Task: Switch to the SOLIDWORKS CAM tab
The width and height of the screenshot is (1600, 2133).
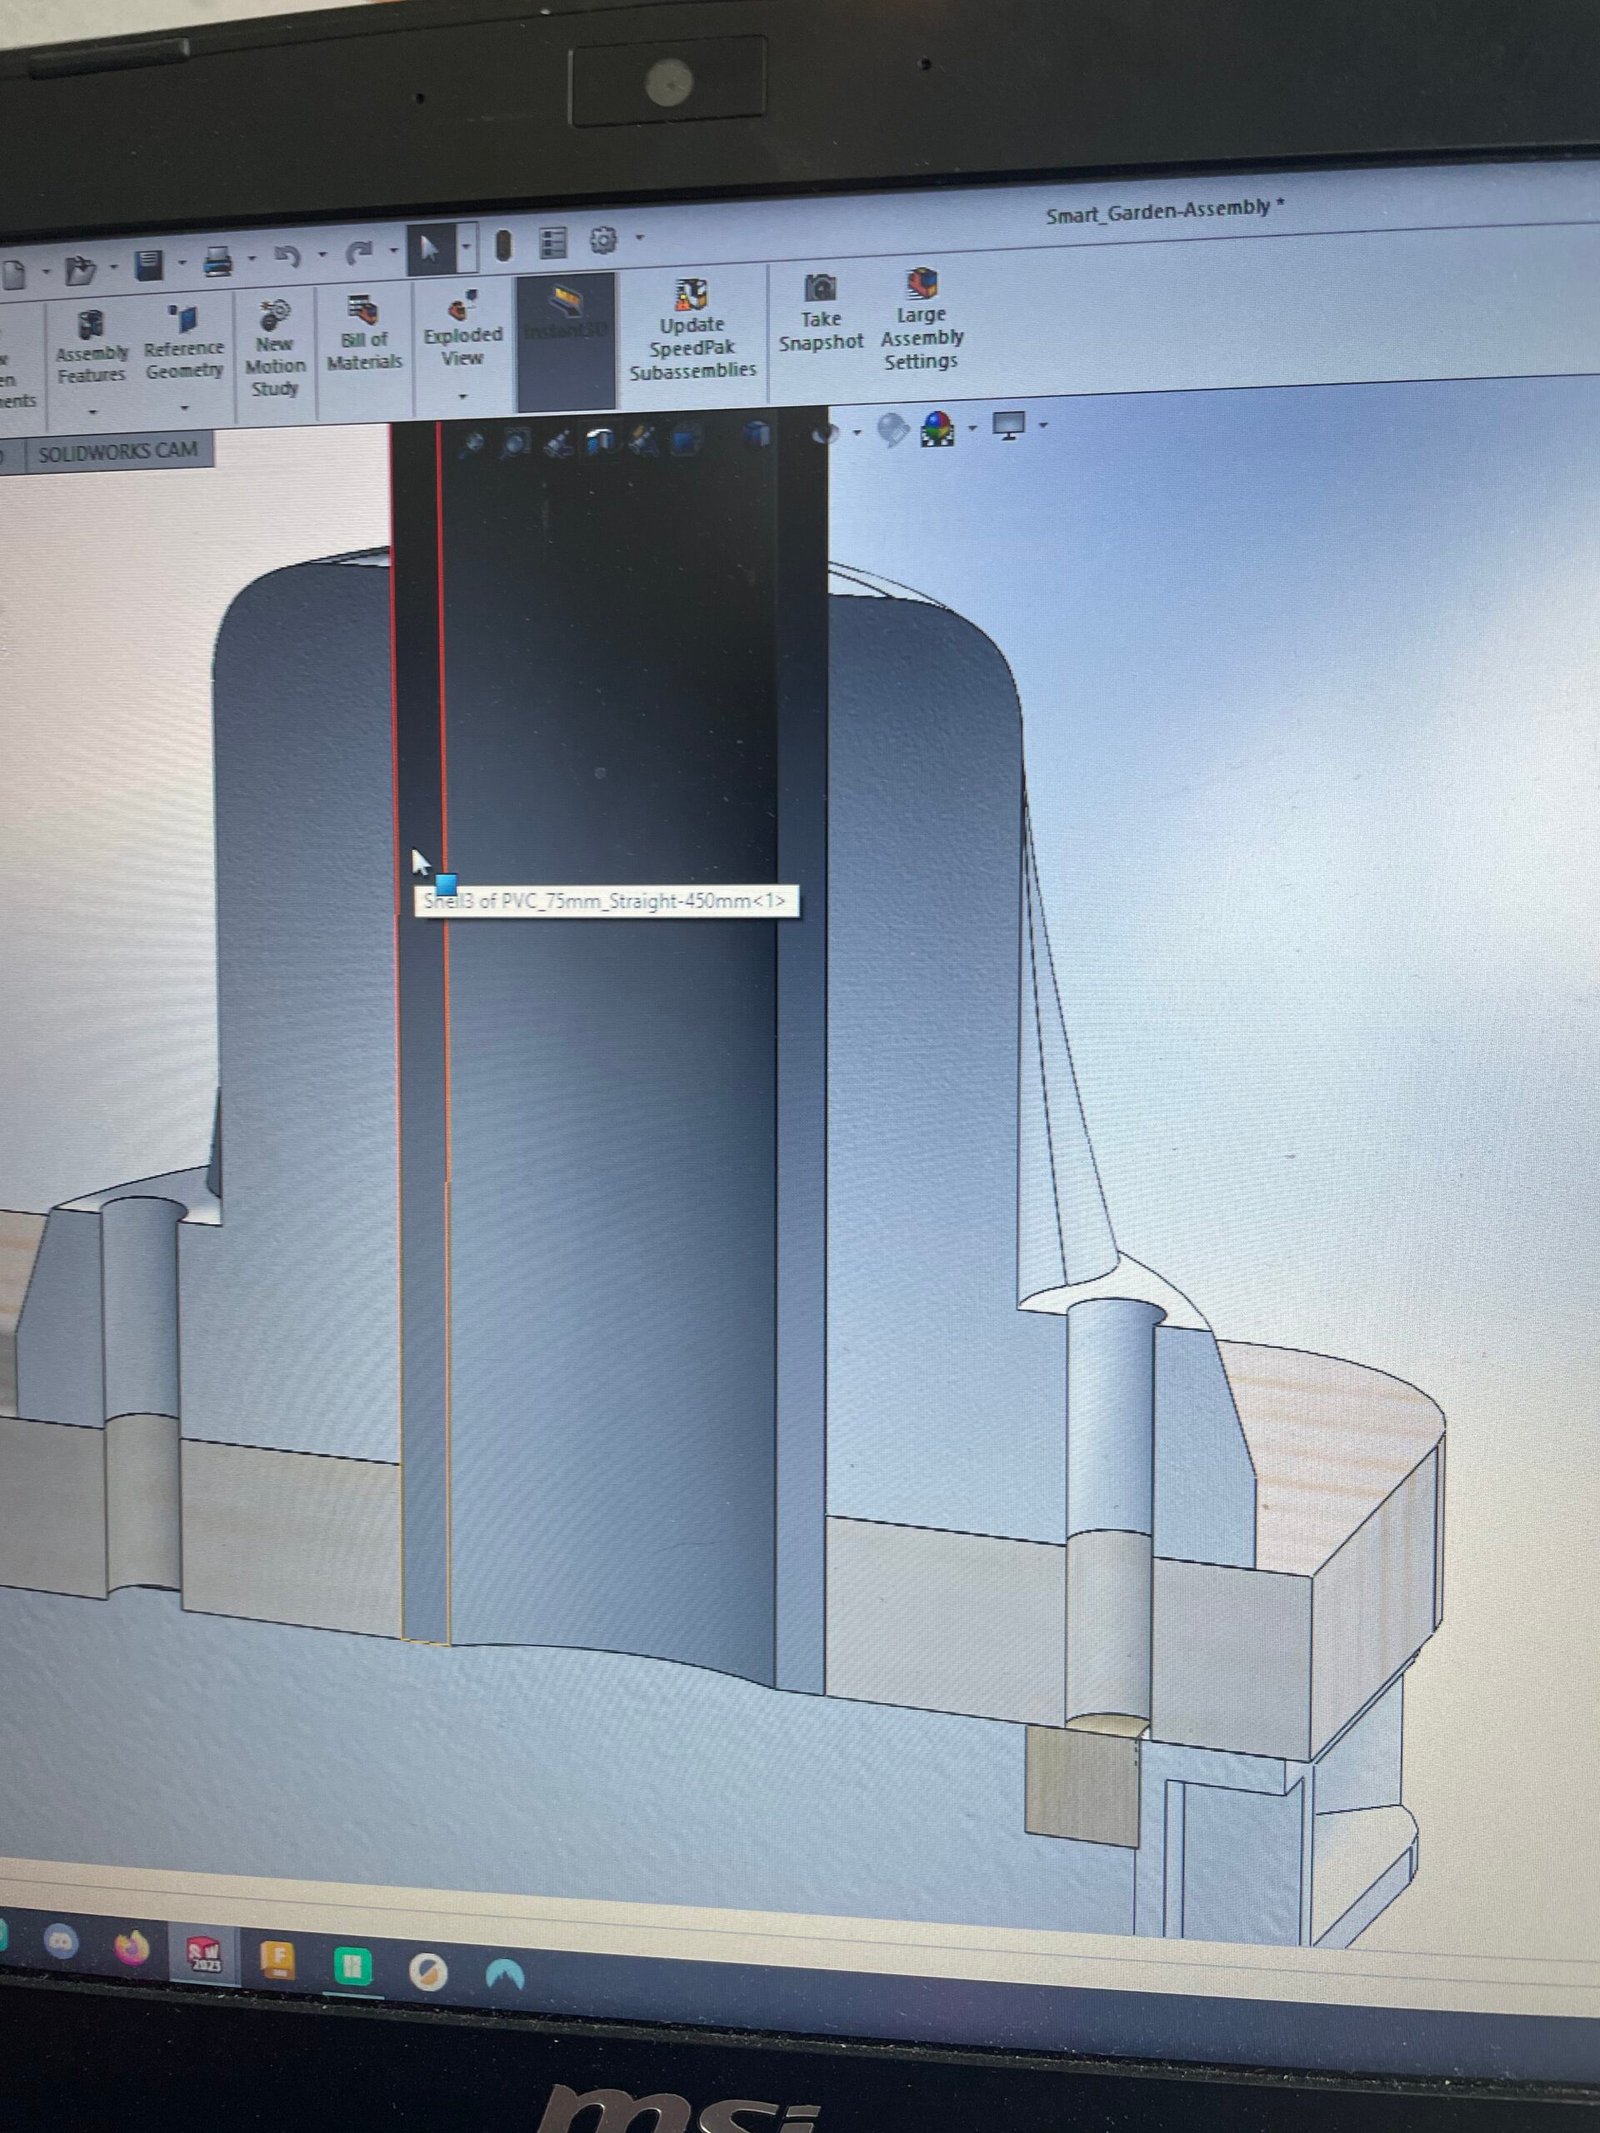Action: pyautogui.click(x=118, y=452)
